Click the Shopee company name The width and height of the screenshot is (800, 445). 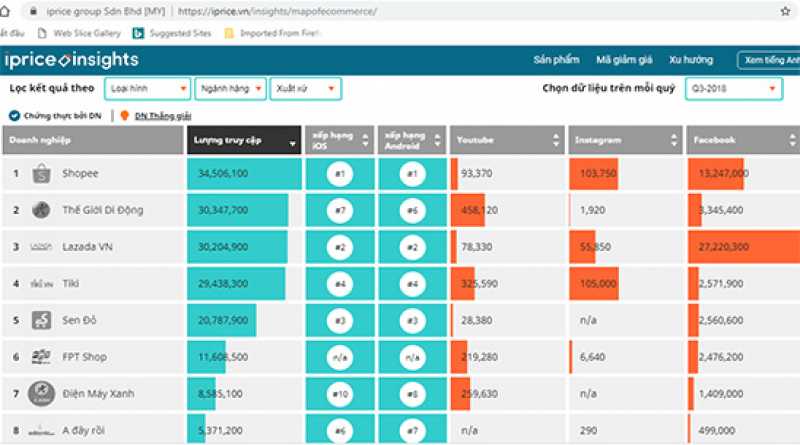point(80,174)
